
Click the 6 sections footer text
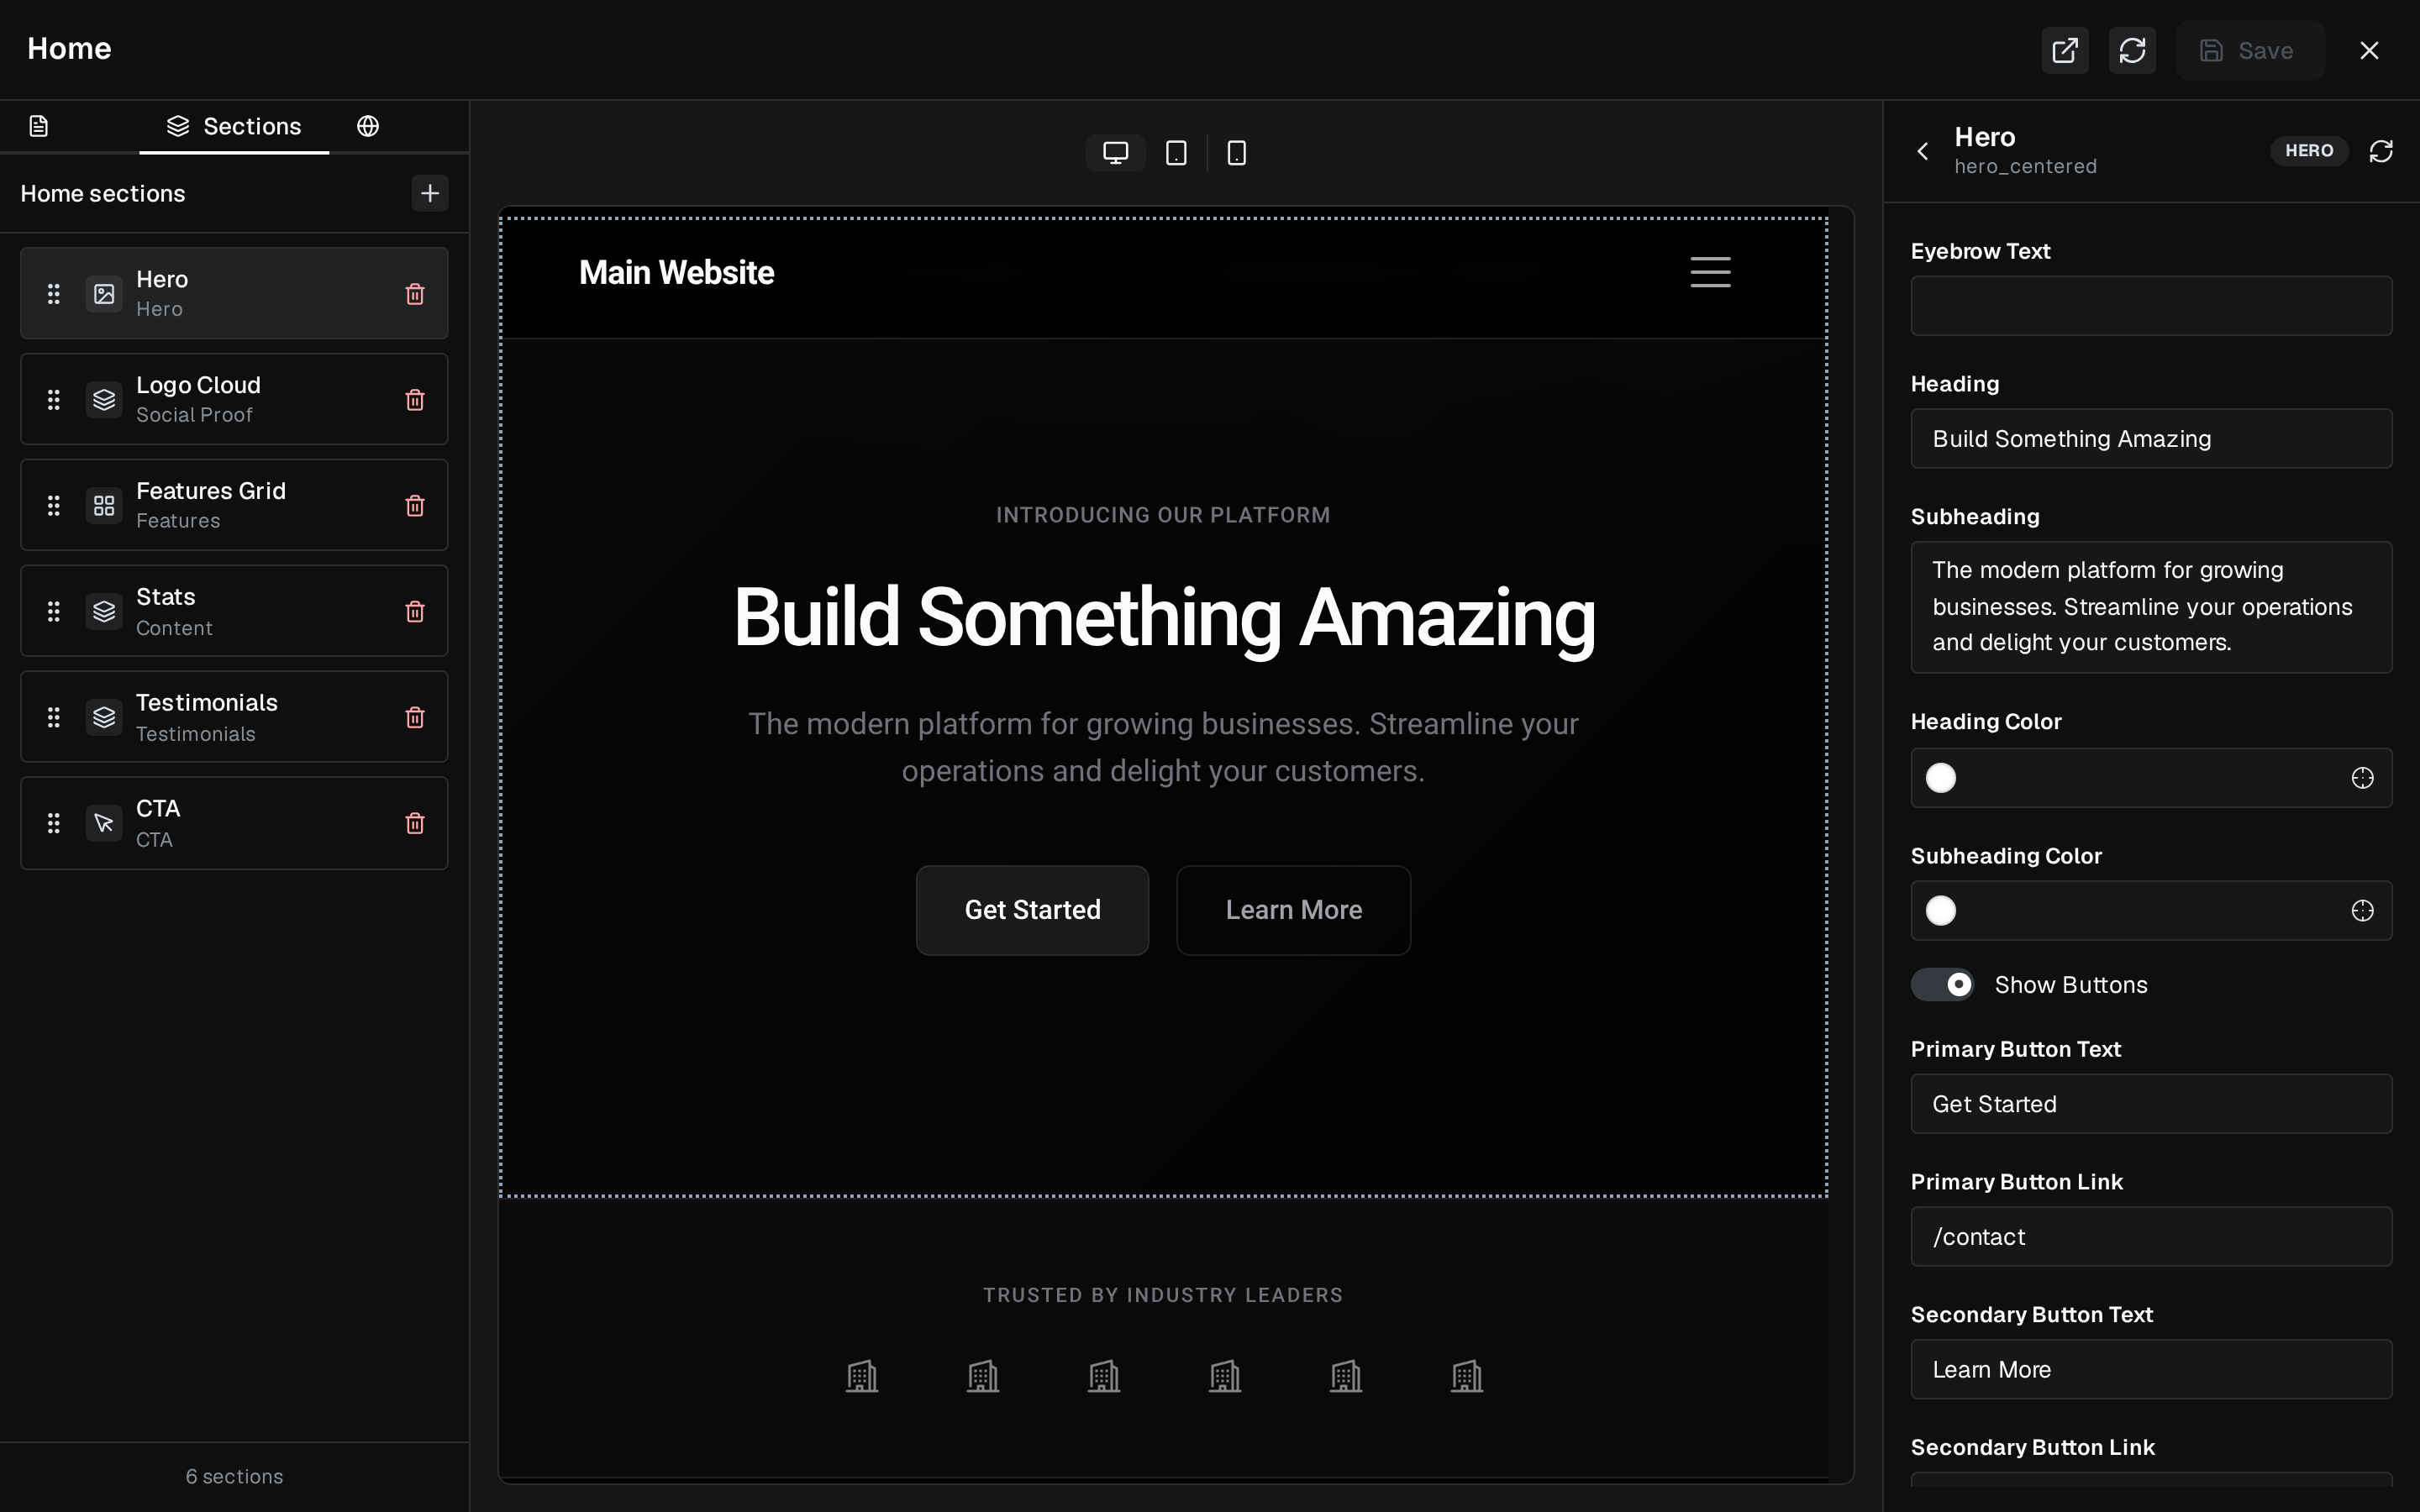pos(234,1476)
